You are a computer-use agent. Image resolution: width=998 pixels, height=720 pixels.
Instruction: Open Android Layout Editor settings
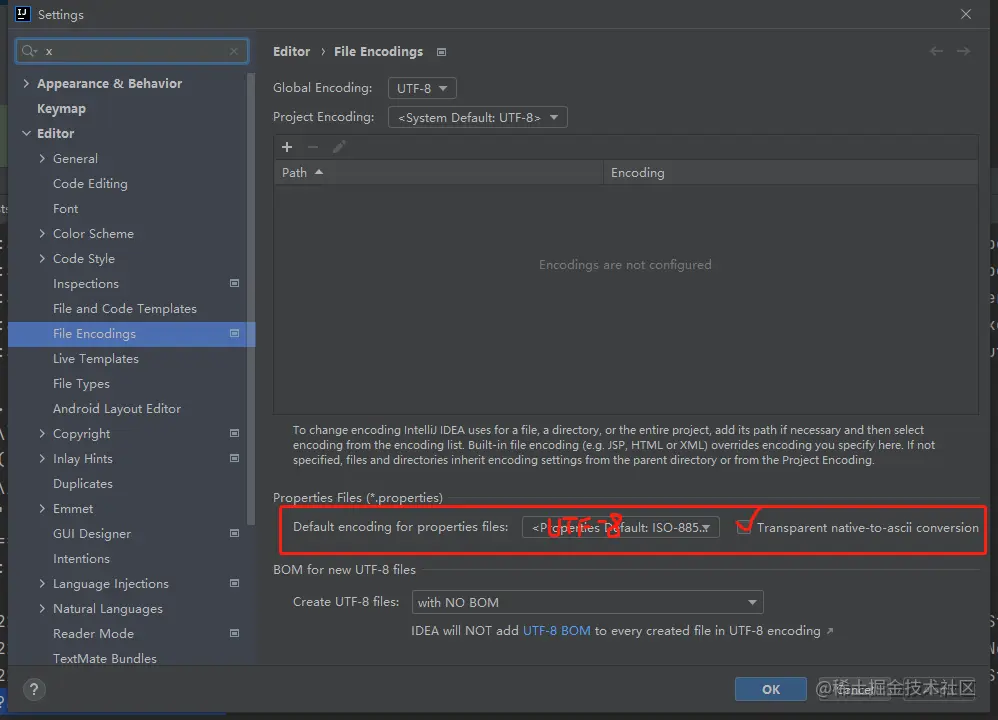click(117, 409)
